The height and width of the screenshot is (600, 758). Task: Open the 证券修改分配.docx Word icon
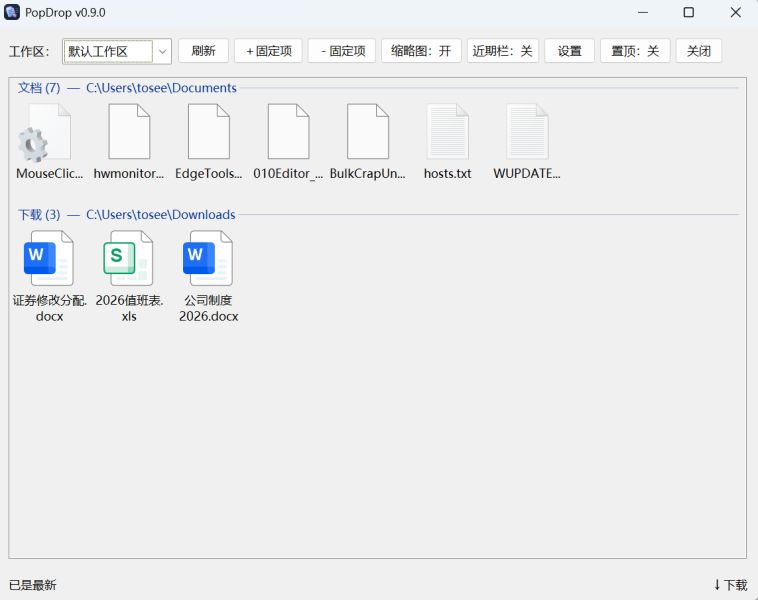(x=49, y=258)
